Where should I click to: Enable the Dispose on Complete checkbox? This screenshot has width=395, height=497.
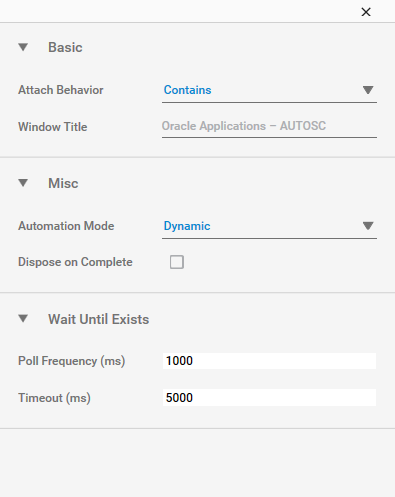(177, 262)
